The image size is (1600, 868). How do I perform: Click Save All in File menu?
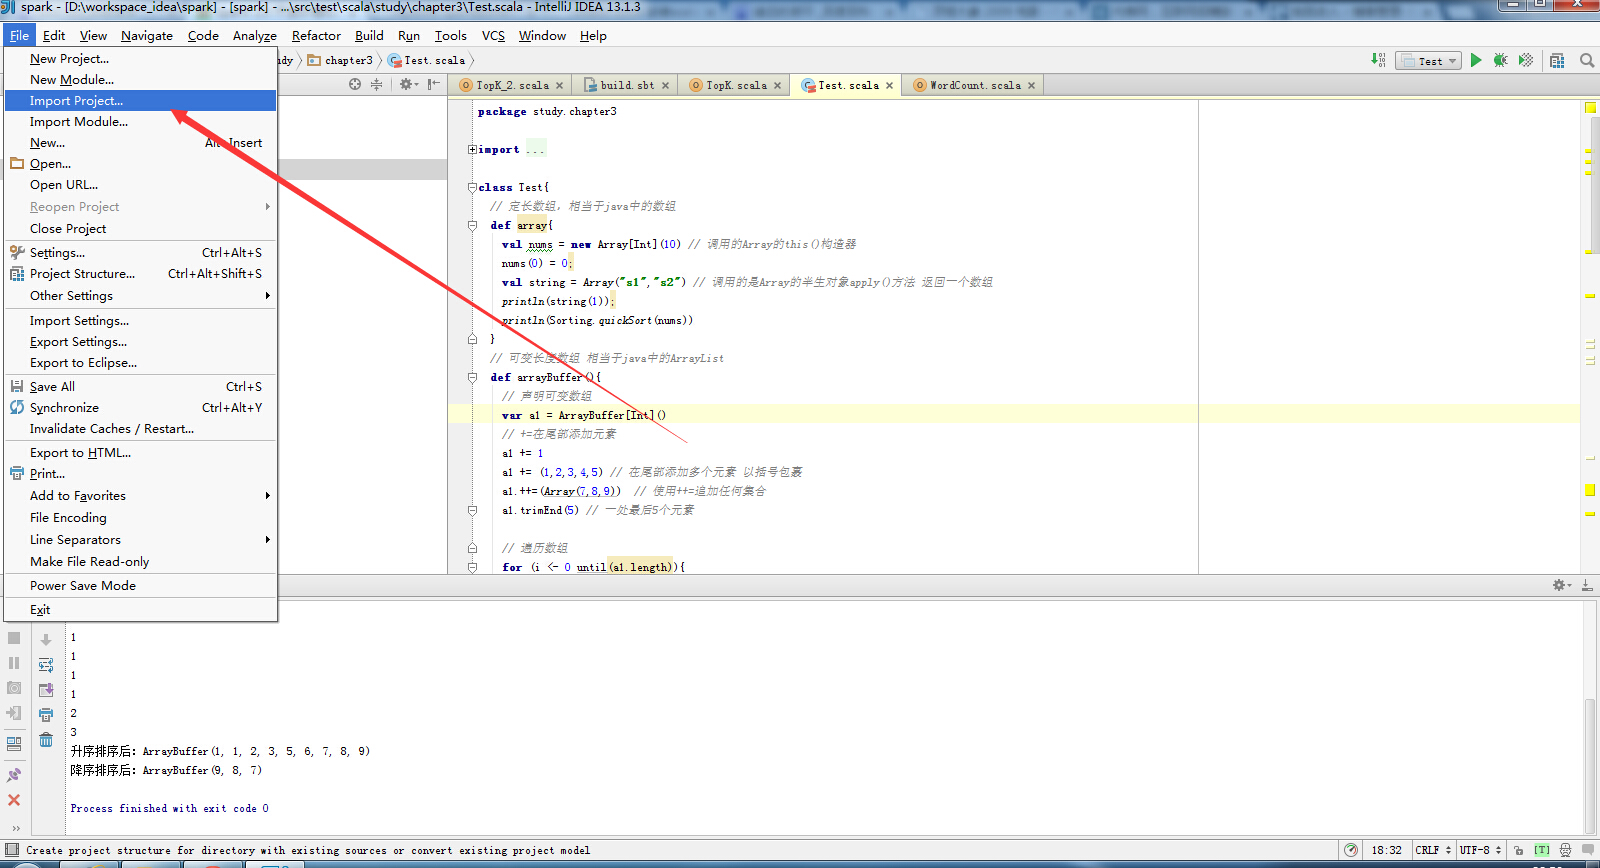(140, 387)
